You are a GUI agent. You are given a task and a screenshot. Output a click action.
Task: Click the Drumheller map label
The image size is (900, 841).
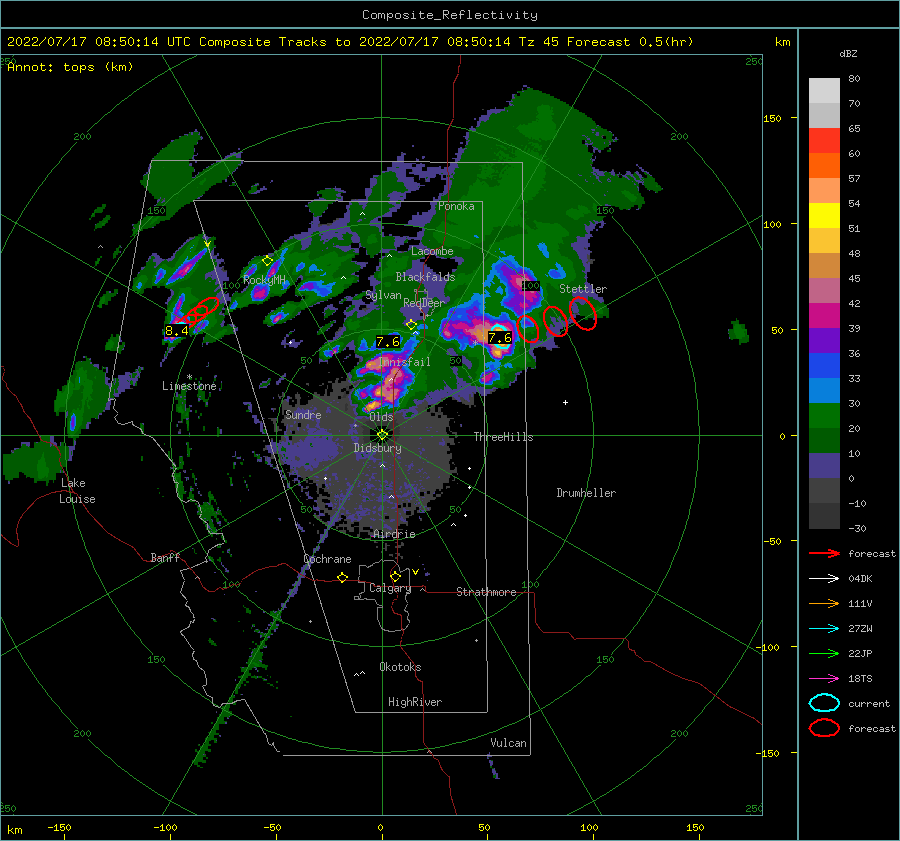click(x=586, y=493)
